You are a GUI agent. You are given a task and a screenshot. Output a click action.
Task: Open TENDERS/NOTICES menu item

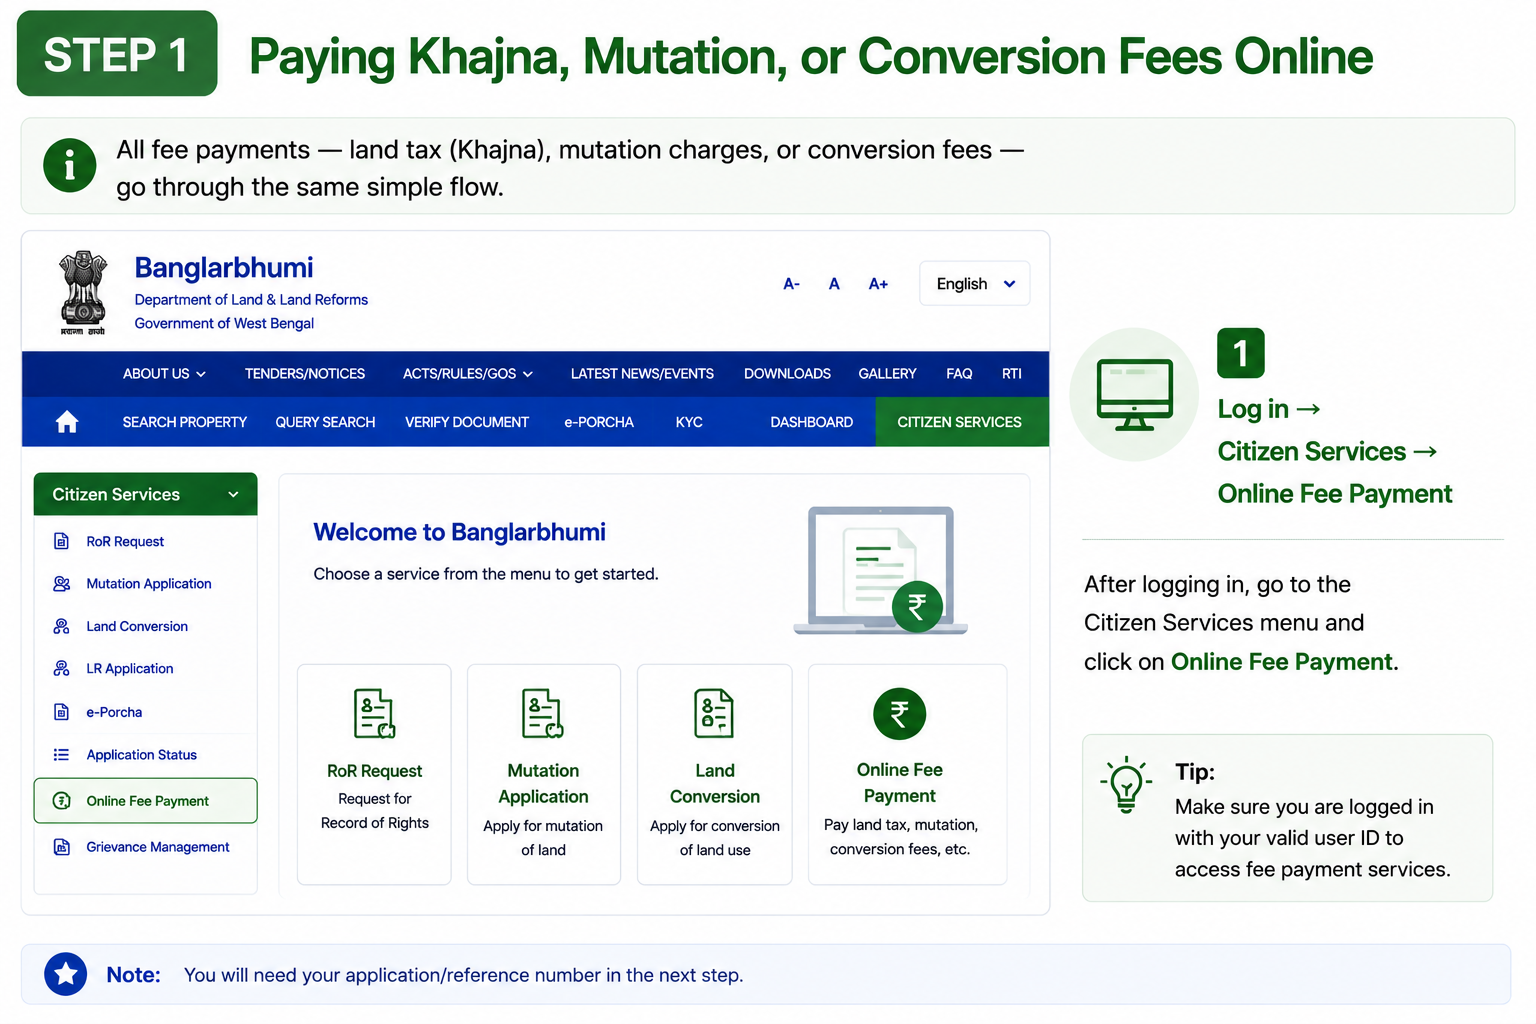point(305,374)
